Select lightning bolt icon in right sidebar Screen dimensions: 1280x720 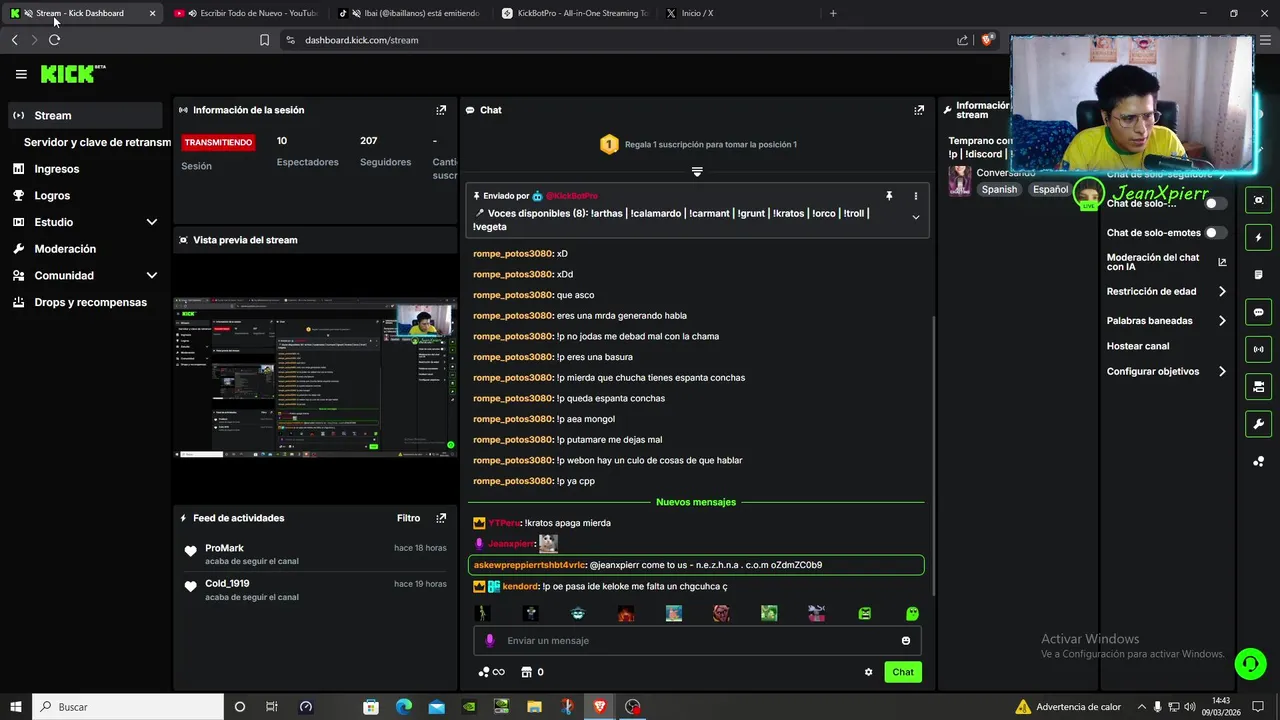(1259, 237)
